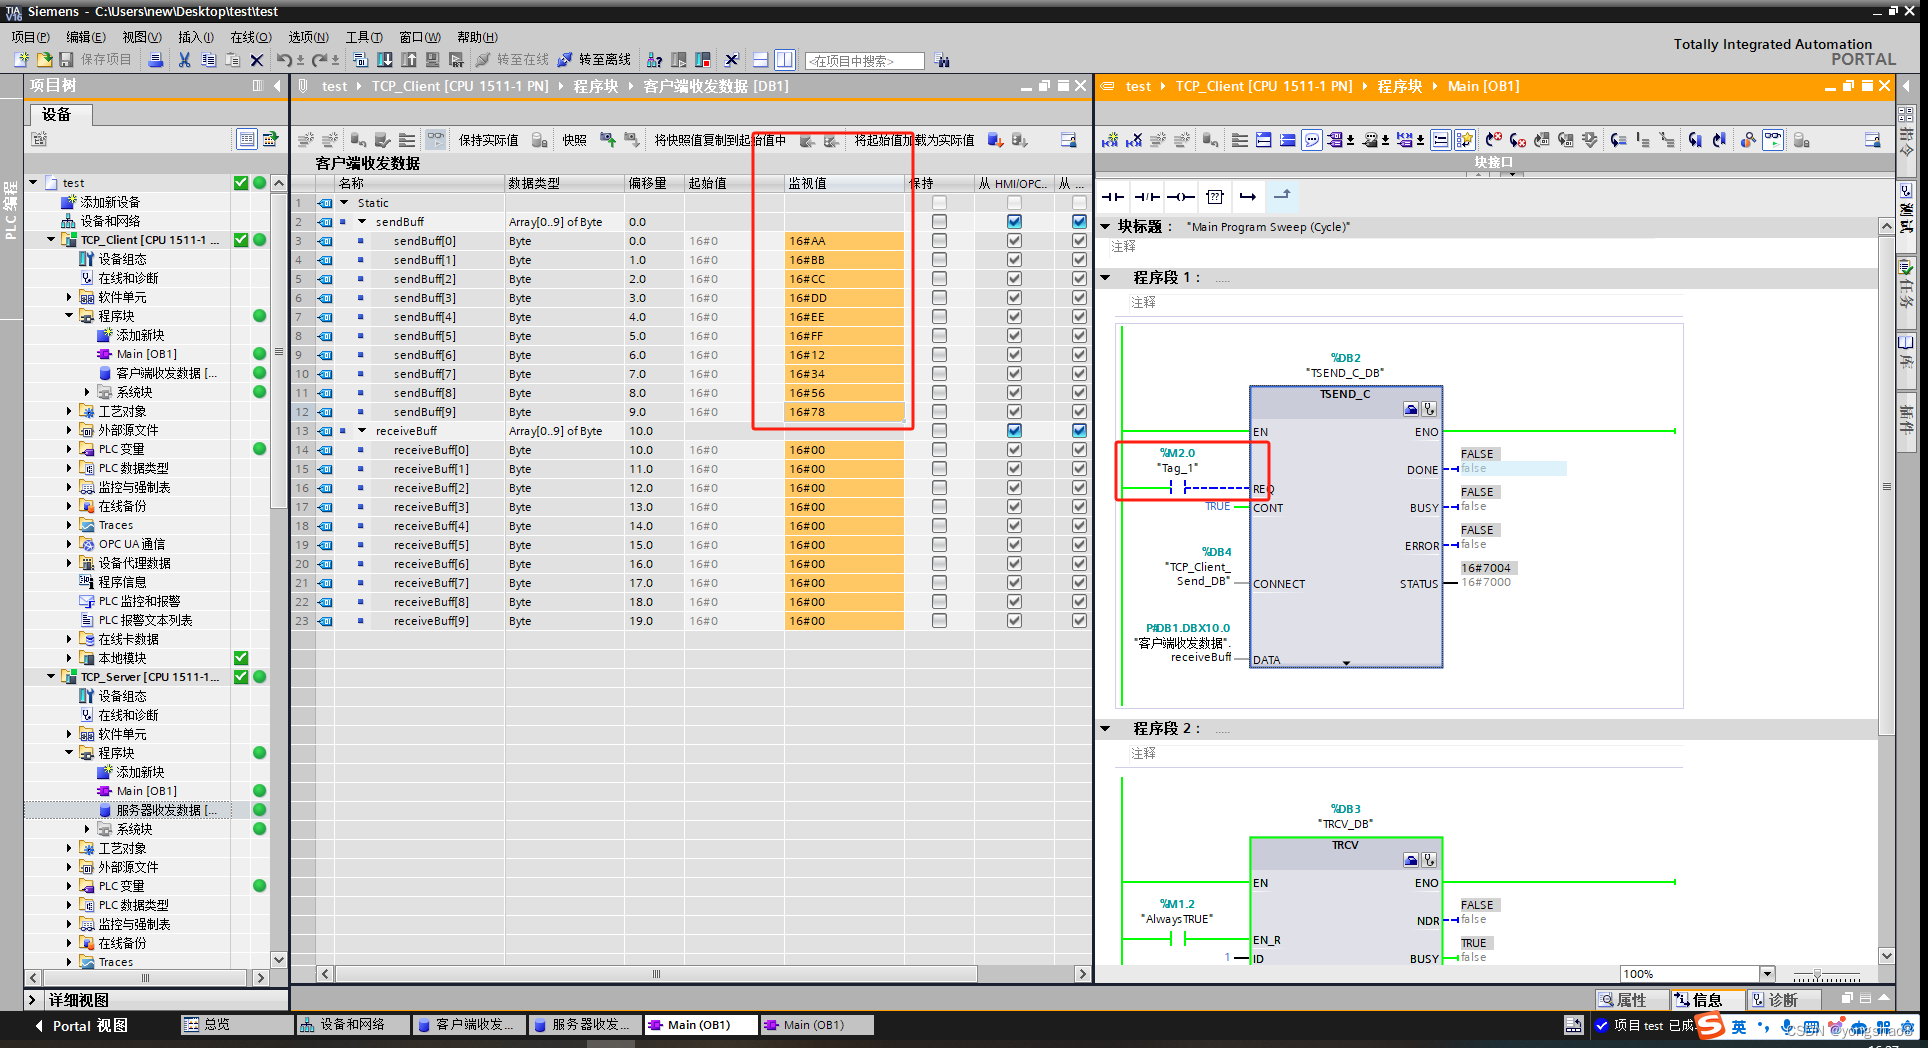
Task: Click 保持实际值 button
Action: click(488, 140)
